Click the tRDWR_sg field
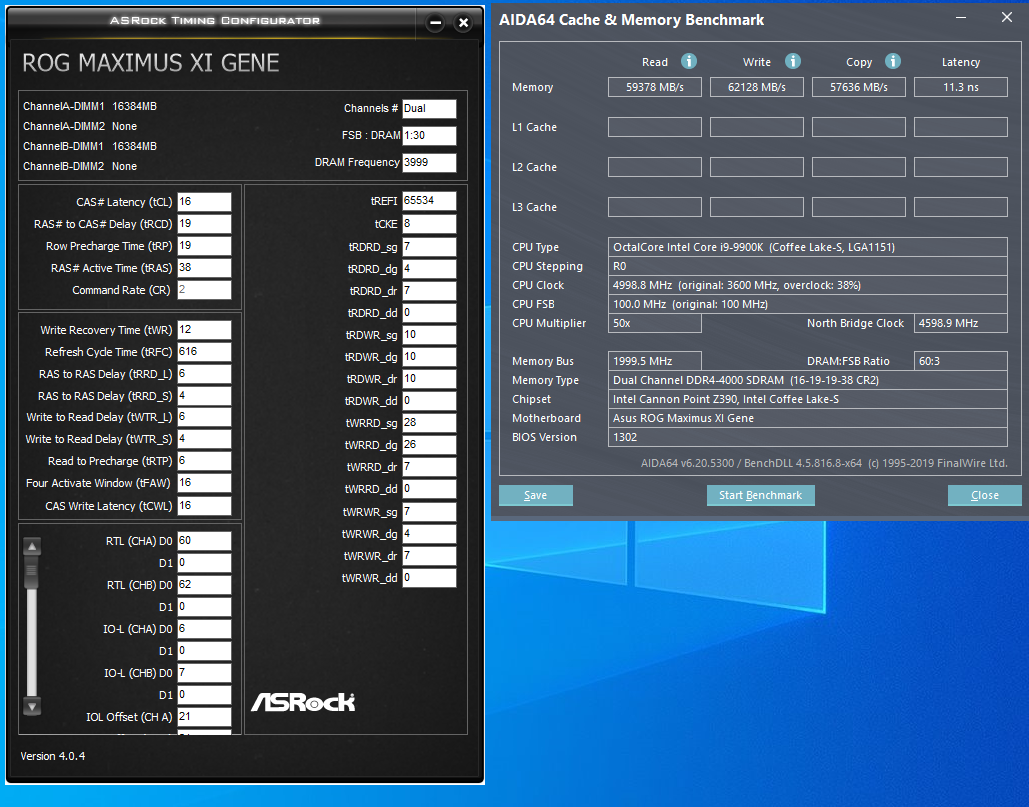 429,335
